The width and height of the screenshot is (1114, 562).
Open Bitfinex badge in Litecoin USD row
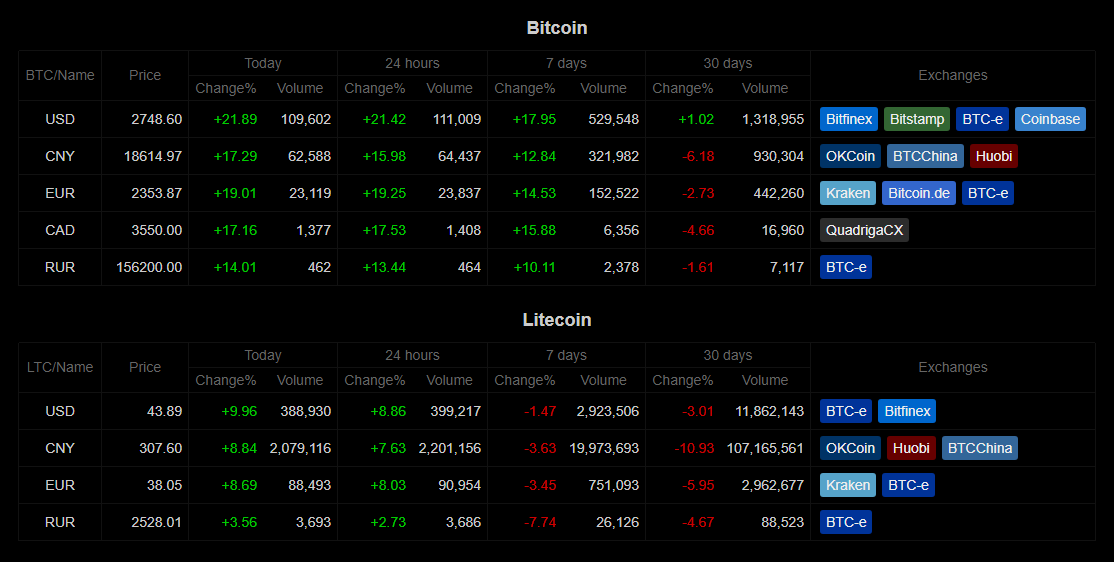pos(907,411)
